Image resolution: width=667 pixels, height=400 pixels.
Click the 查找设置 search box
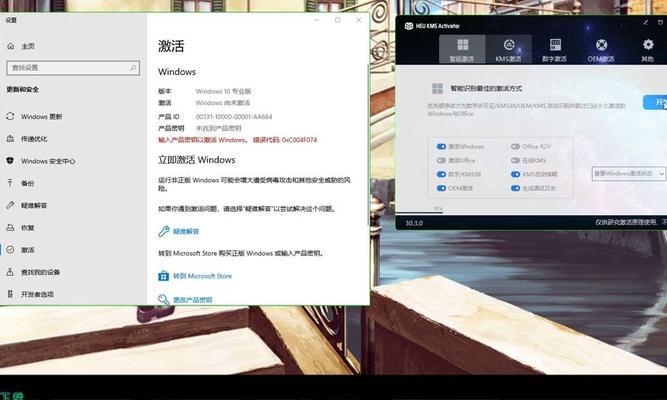[73, 68]
